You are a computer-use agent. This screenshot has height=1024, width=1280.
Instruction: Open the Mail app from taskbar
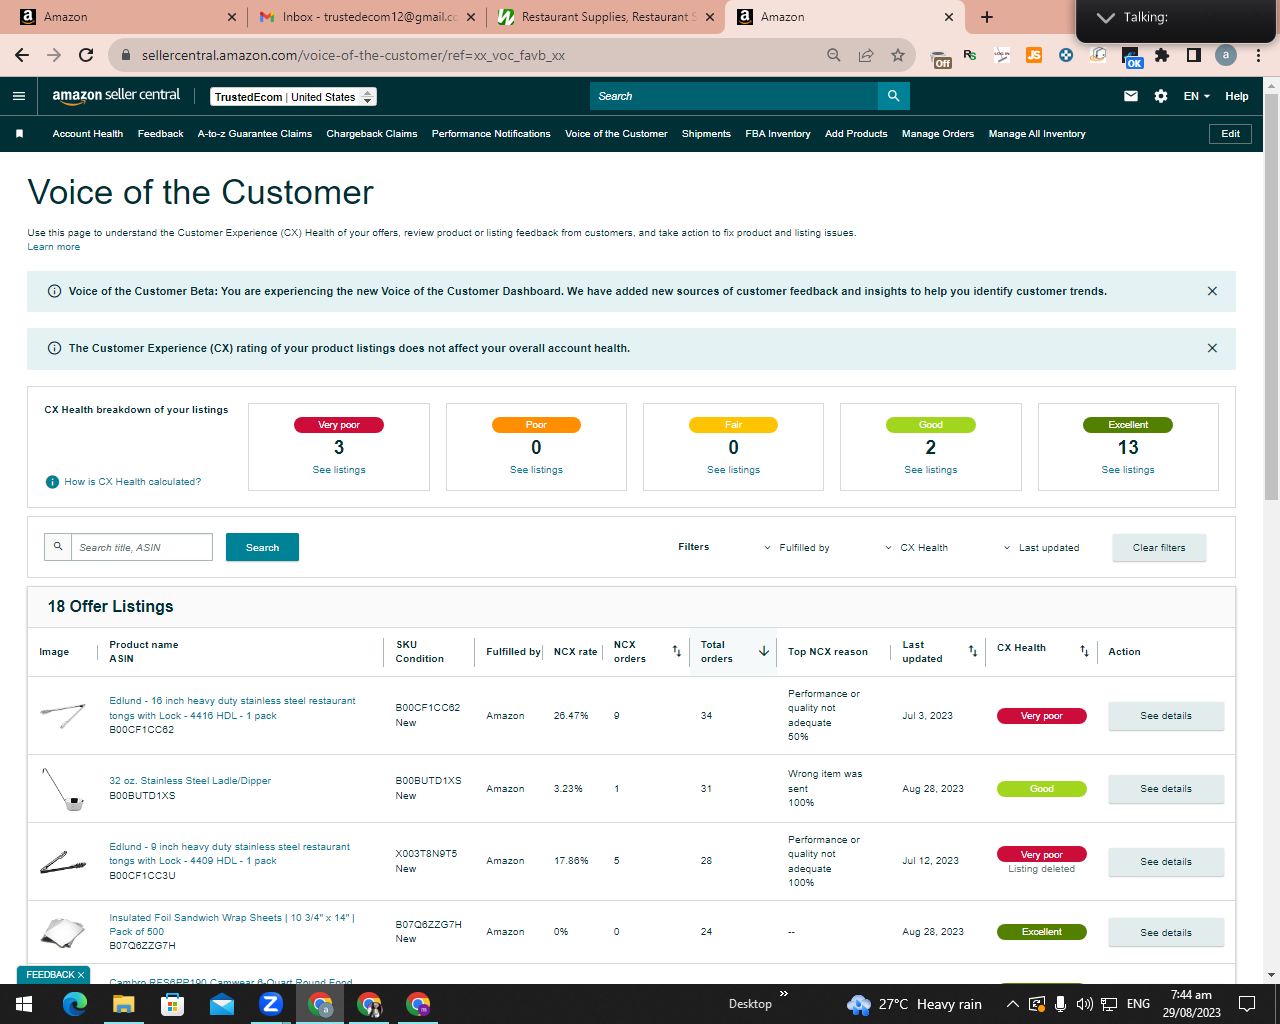221,1004
